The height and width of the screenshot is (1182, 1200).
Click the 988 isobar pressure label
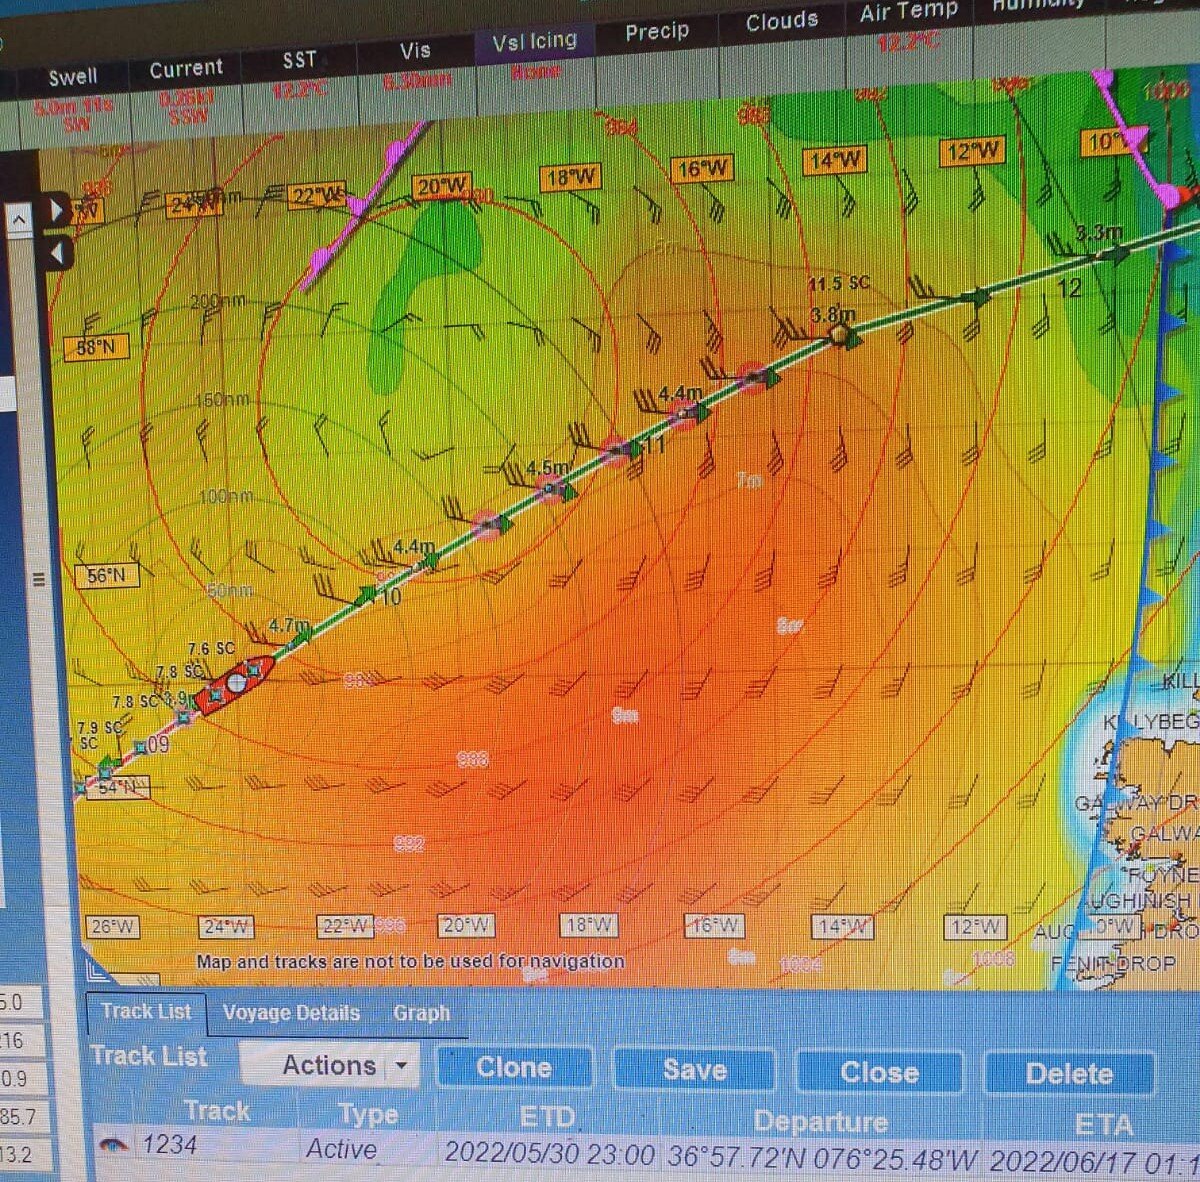(x=472, y=760)
